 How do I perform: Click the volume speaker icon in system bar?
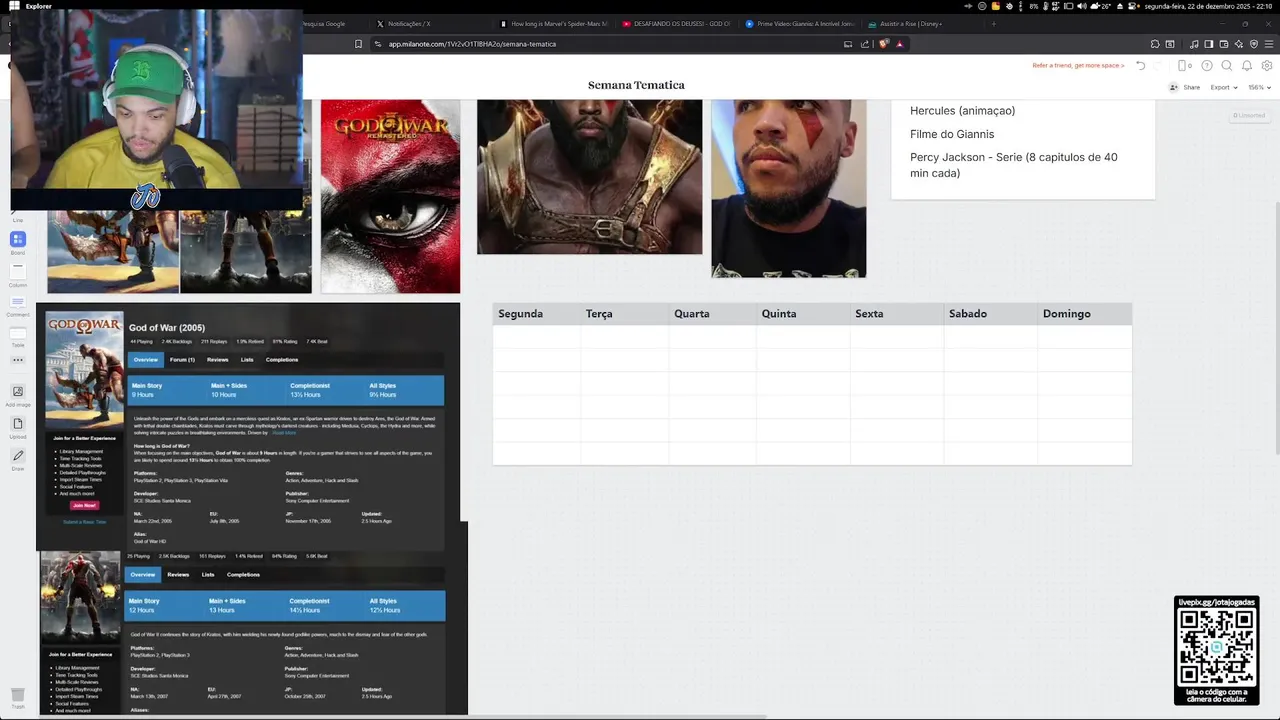1082,6
